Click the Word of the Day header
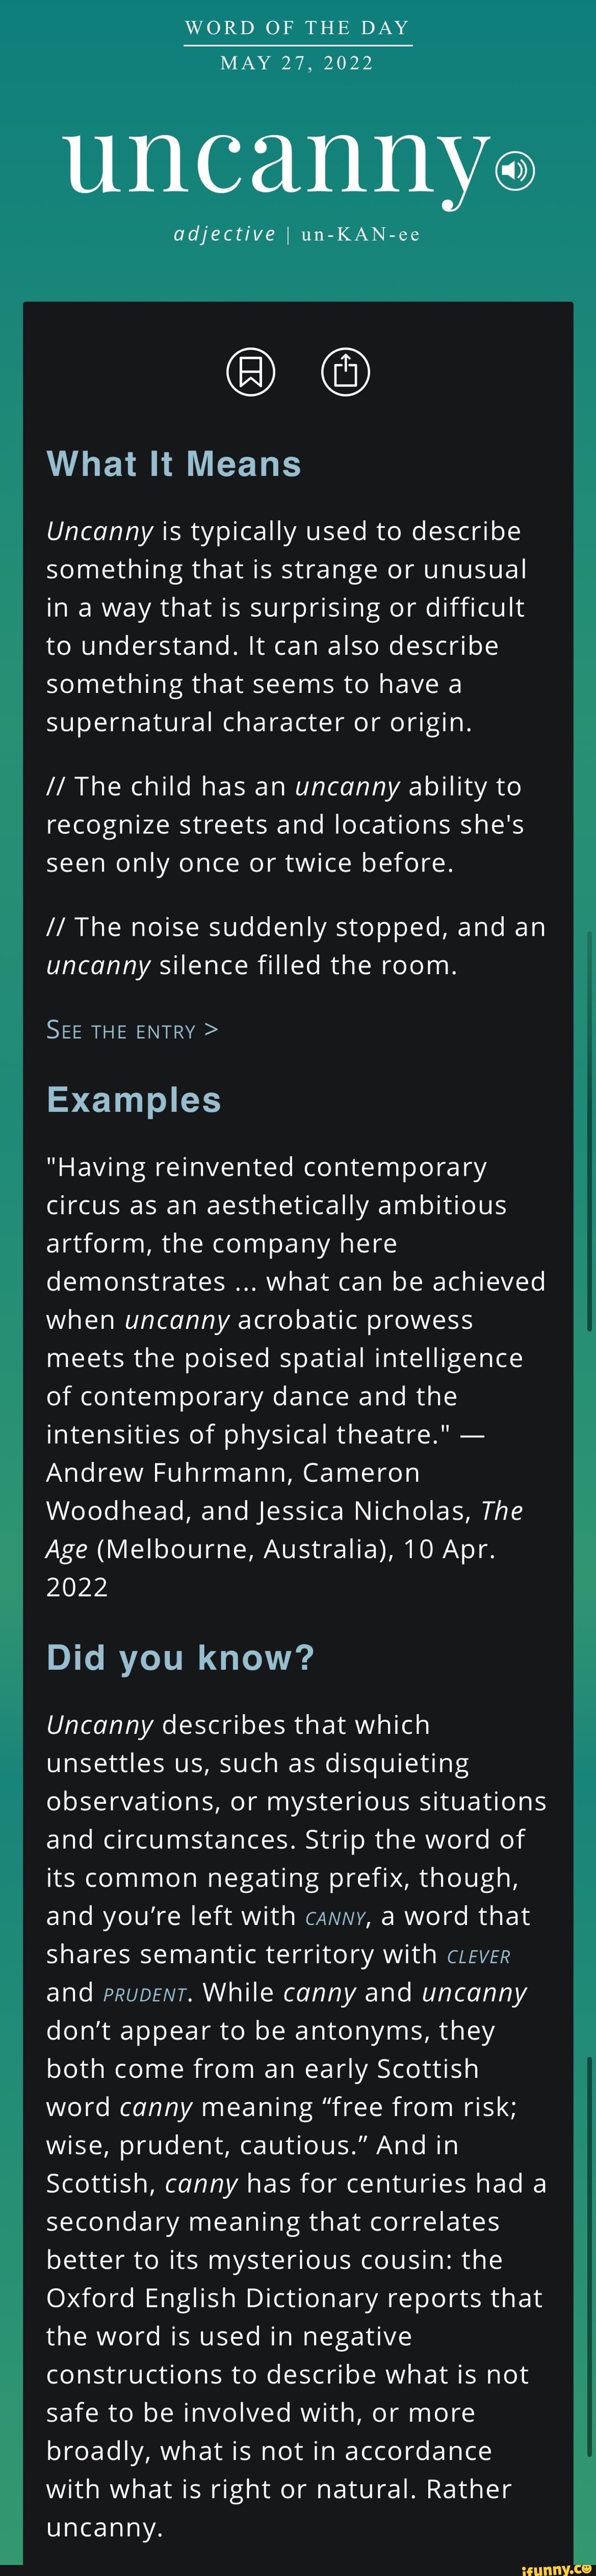596x2576 pixels. point(298,27)
